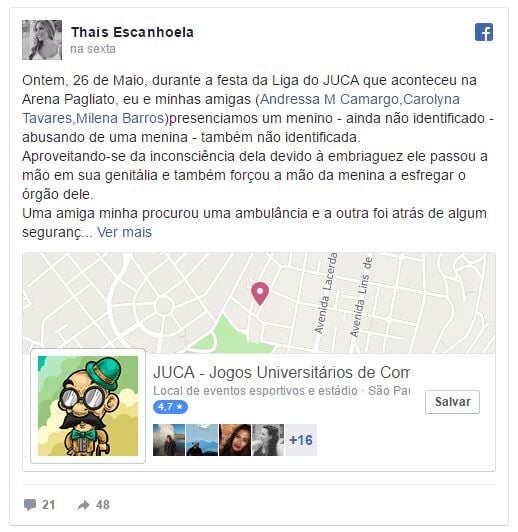Open JUCA - Jogos Universitários page title
This screenshot has height=532, width=518.
[x=281, y=372]
